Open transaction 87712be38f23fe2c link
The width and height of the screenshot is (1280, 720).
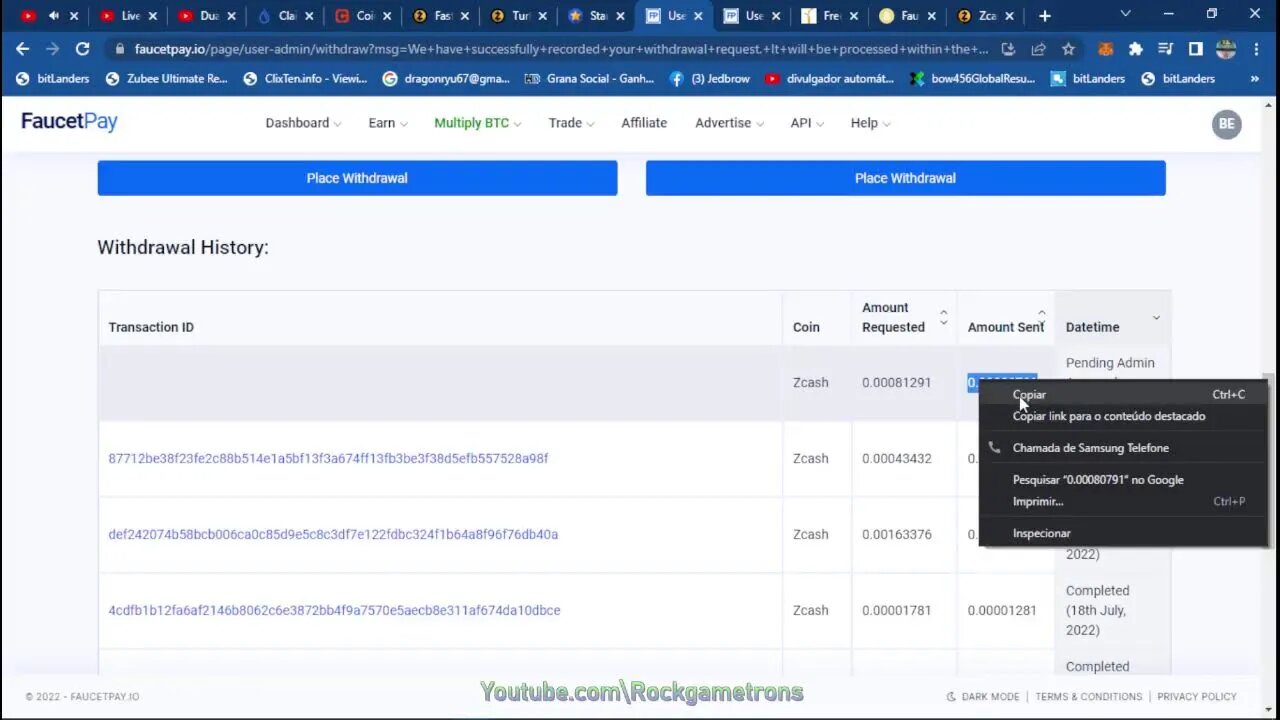pos(328,459)
